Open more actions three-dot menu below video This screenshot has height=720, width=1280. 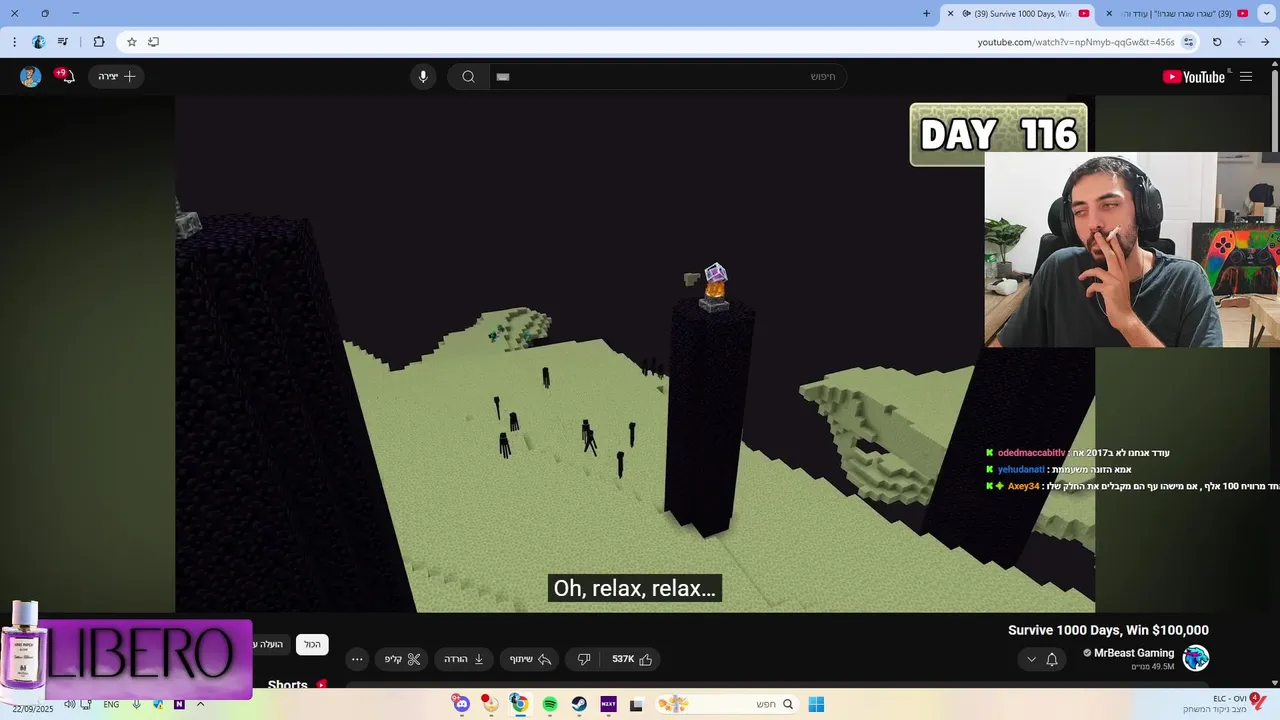pos(357,659)
